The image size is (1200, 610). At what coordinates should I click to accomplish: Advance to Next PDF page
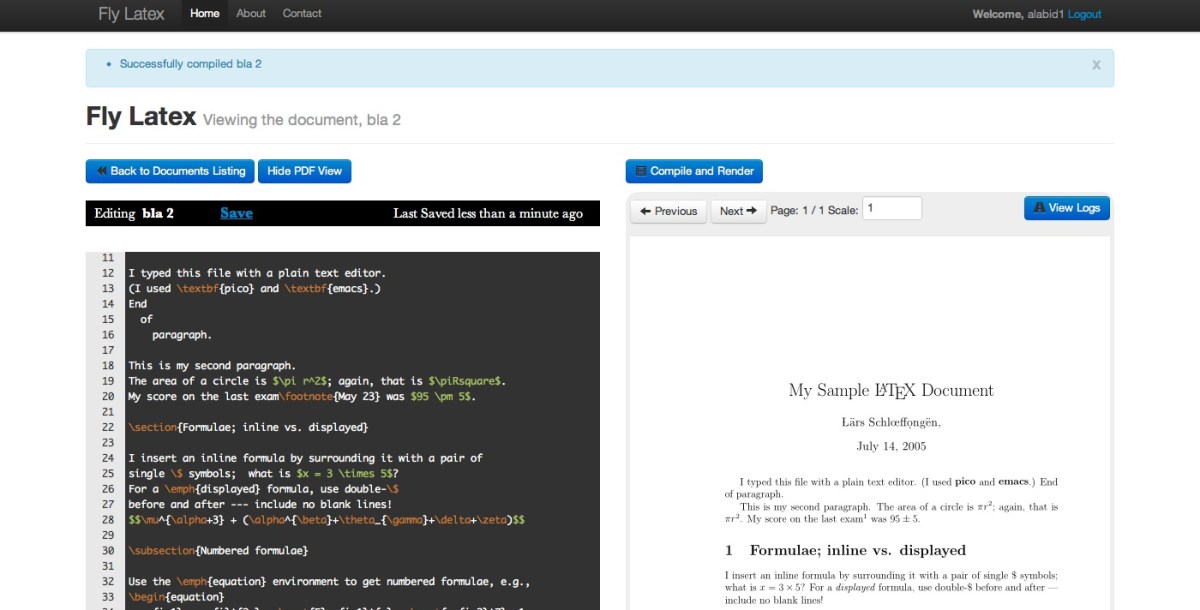[738, 211]
